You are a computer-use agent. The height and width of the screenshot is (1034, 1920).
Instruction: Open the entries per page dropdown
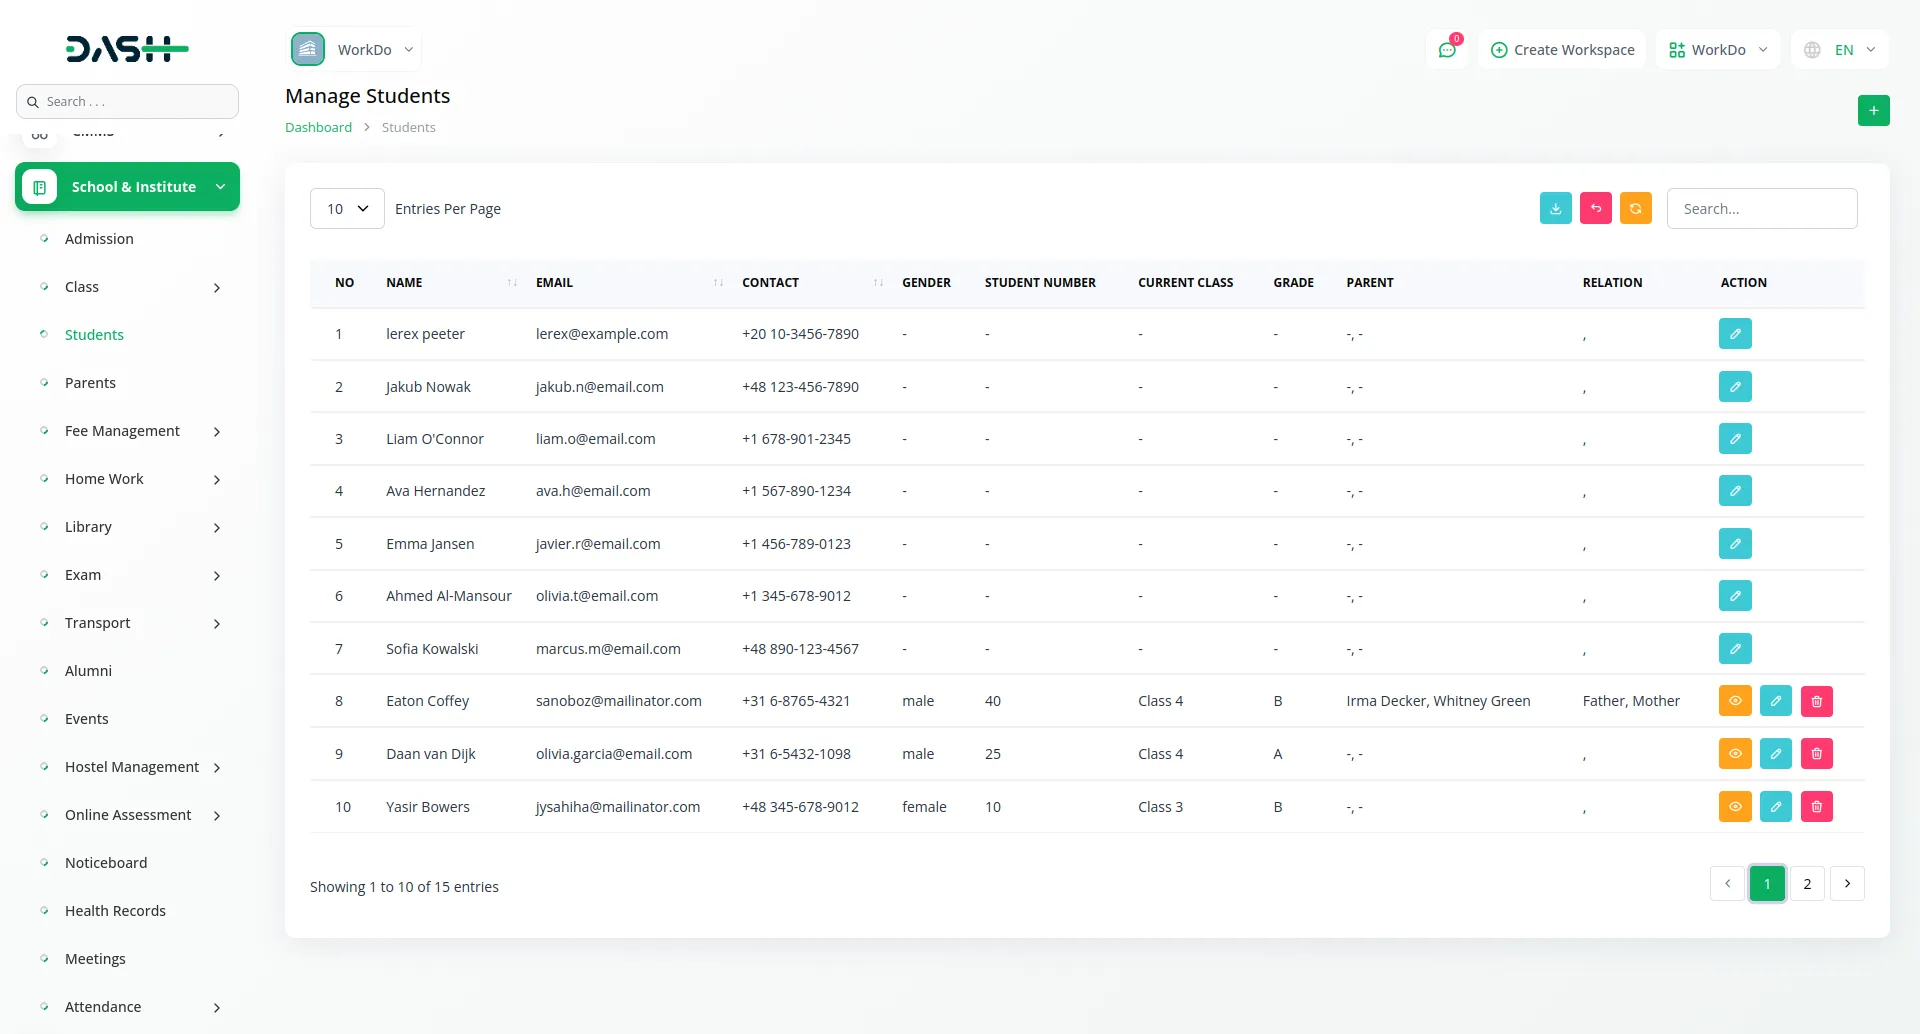point(347,209)
